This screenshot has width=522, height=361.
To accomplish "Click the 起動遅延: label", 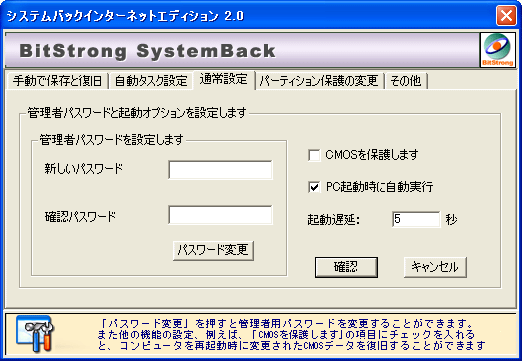I will click(x=334, y=220).
